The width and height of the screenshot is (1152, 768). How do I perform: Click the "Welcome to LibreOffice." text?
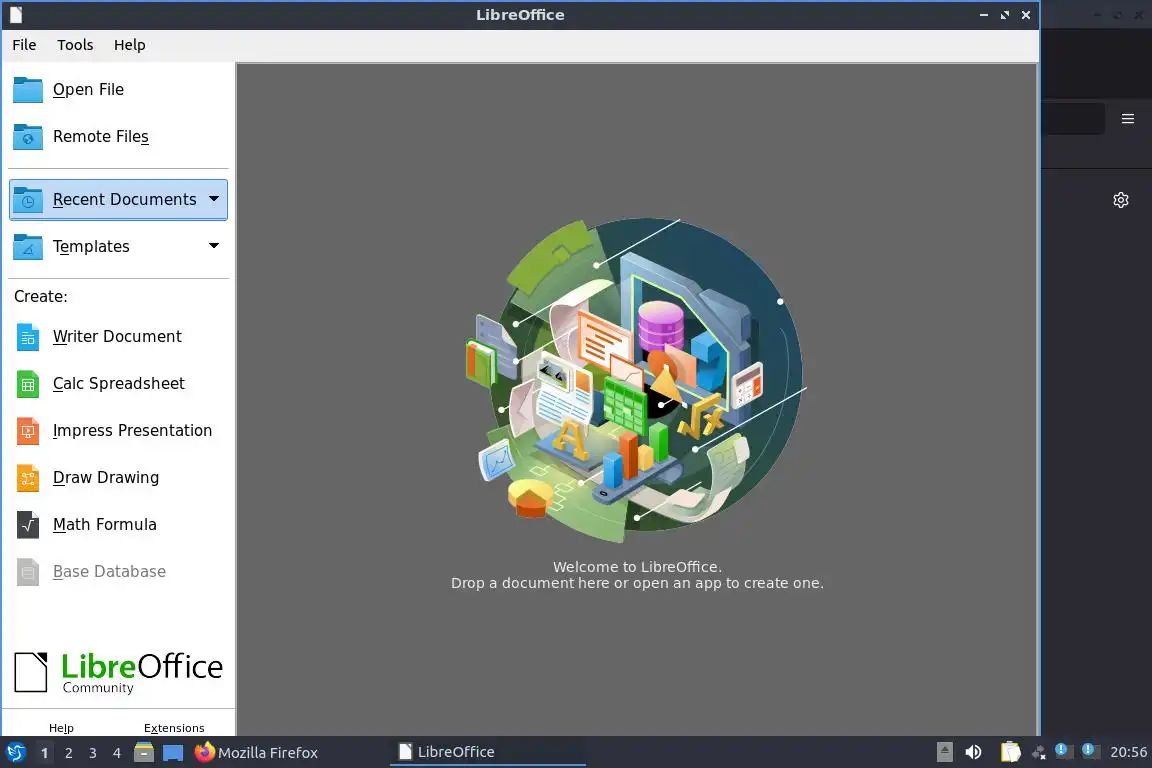coord(637,567)
